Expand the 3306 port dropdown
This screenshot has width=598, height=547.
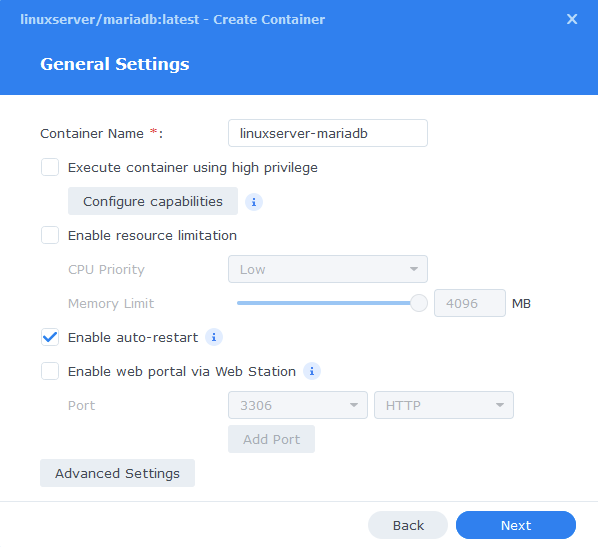[x=297, y=405]
